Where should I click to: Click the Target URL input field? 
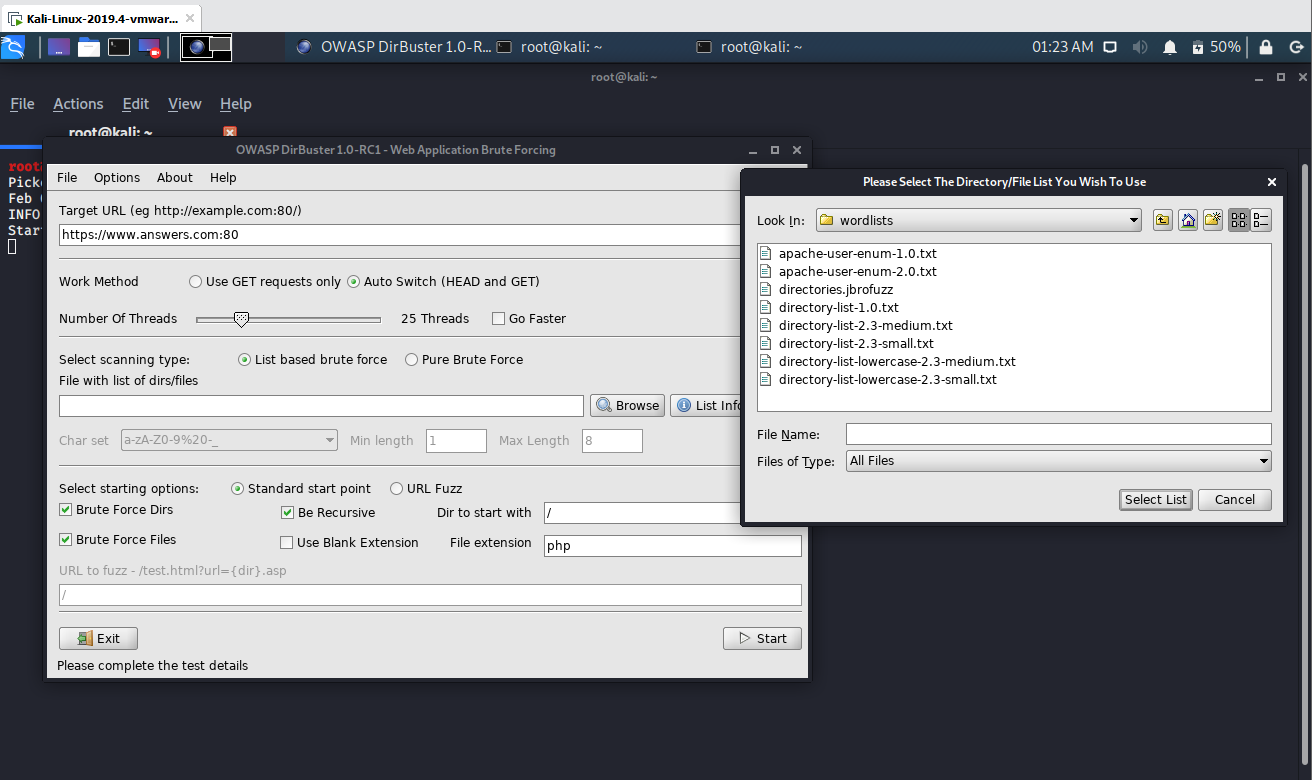(x=400, y=235)
